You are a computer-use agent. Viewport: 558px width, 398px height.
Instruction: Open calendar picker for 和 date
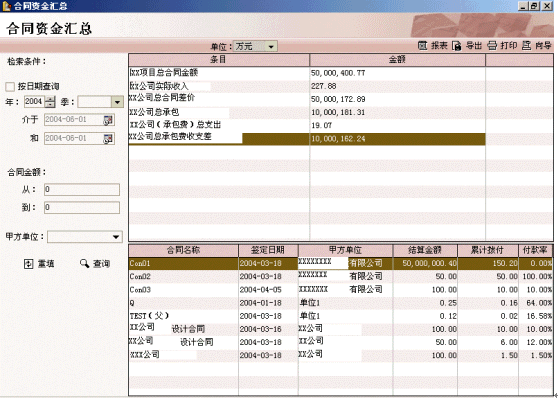point(108,138)
